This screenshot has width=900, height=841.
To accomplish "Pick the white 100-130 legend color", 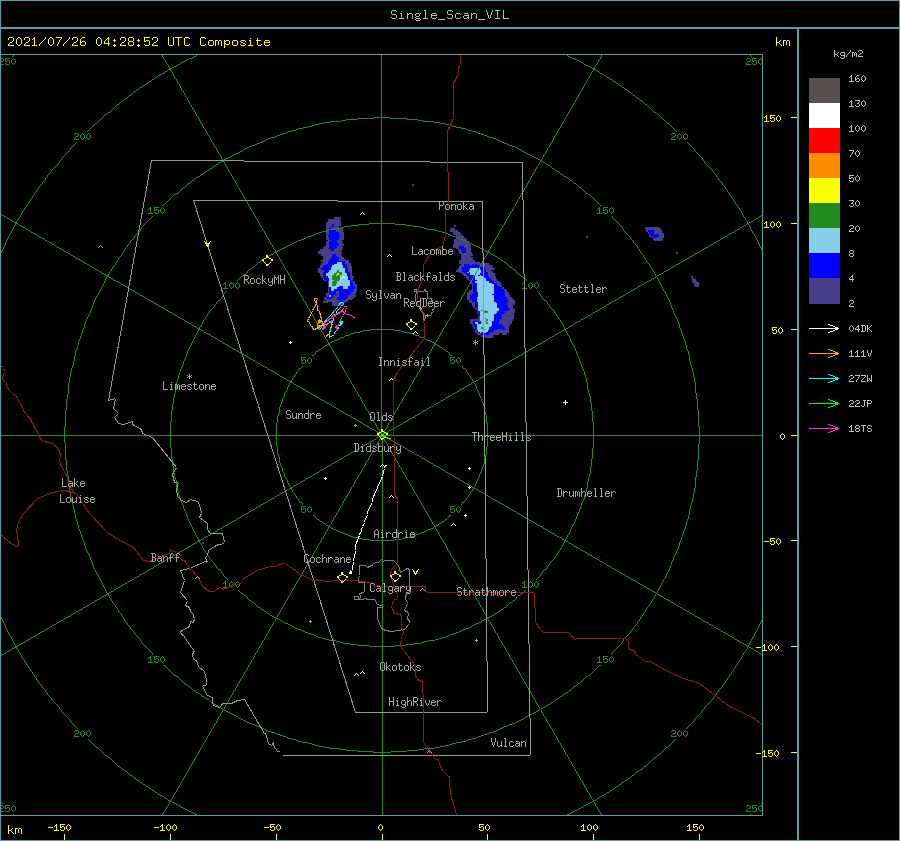I will pos(824,116).
